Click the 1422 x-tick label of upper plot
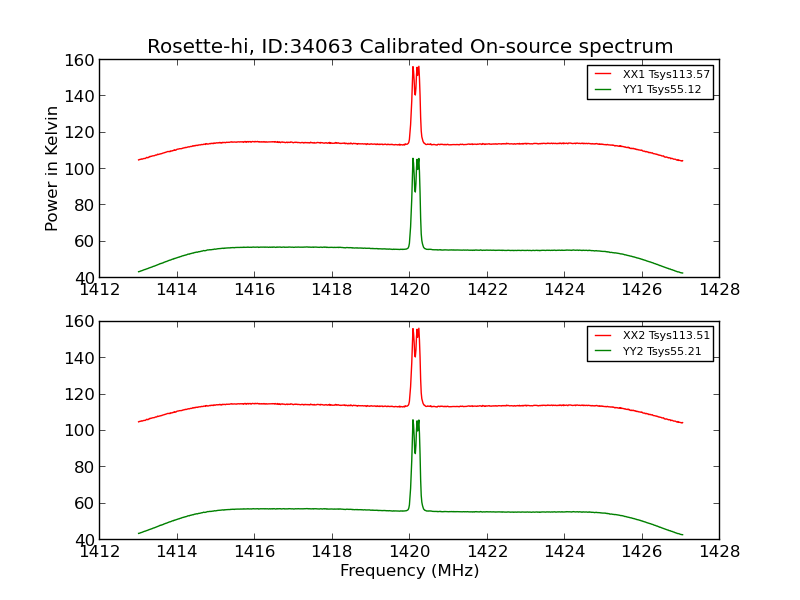 point(488,290)
